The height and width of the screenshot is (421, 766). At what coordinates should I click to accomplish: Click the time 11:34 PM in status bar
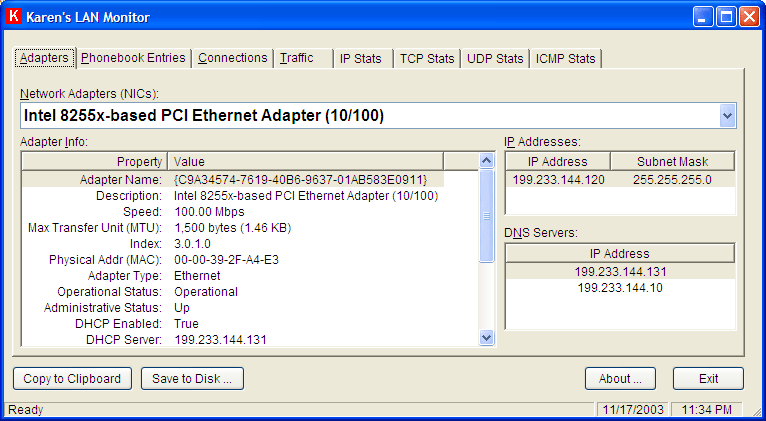[x=706, y=409]
